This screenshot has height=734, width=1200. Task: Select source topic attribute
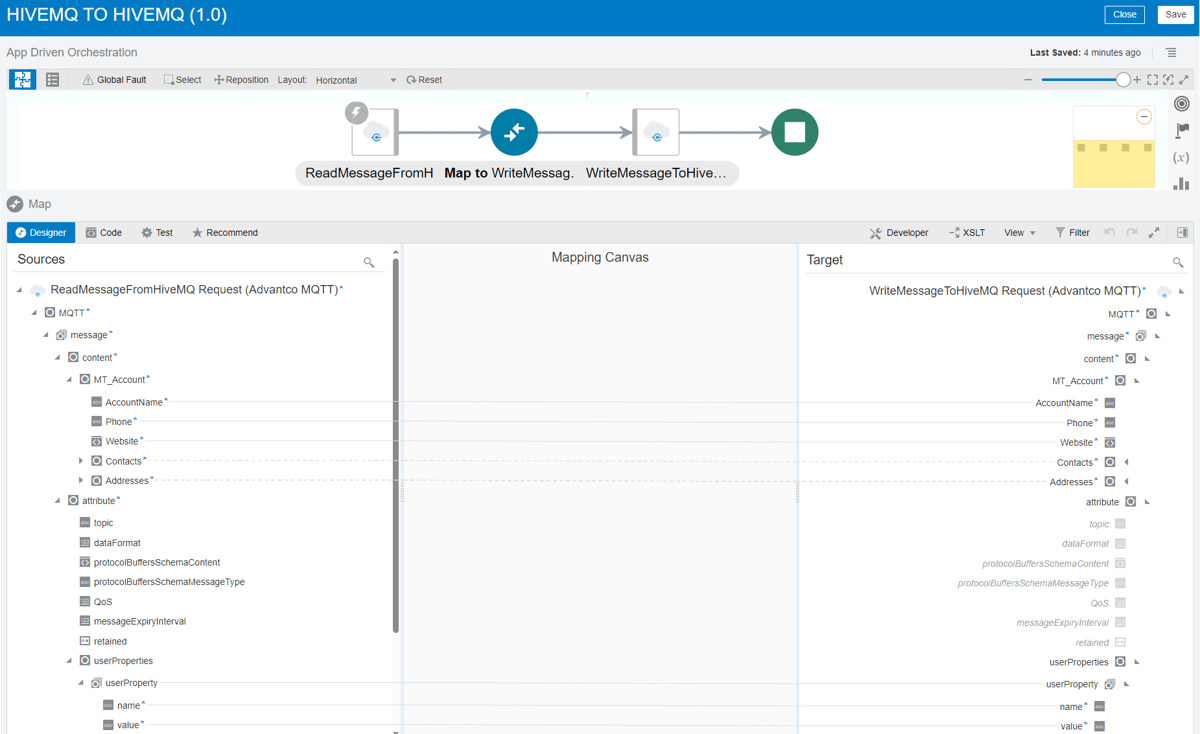pos(103,523)
